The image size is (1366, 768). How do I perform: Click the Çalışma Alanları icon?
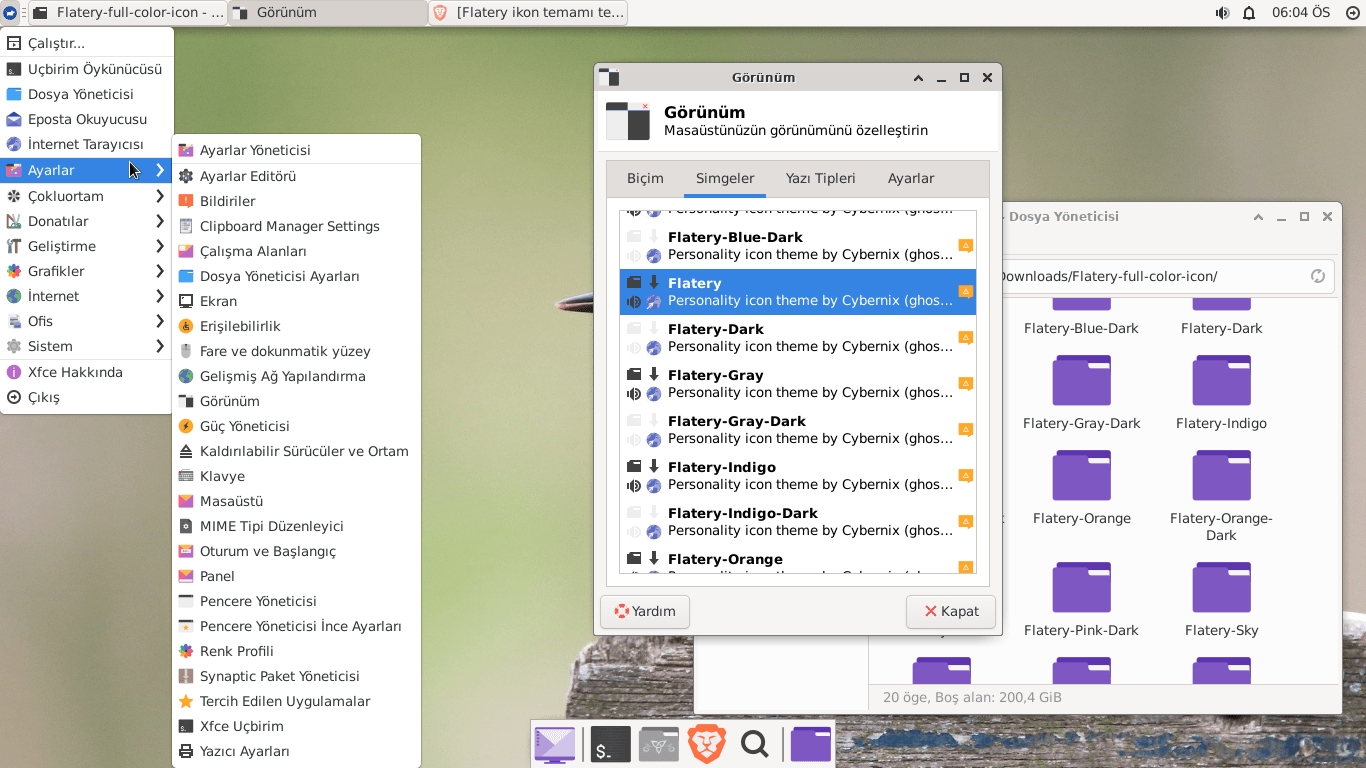pos(186,251)
